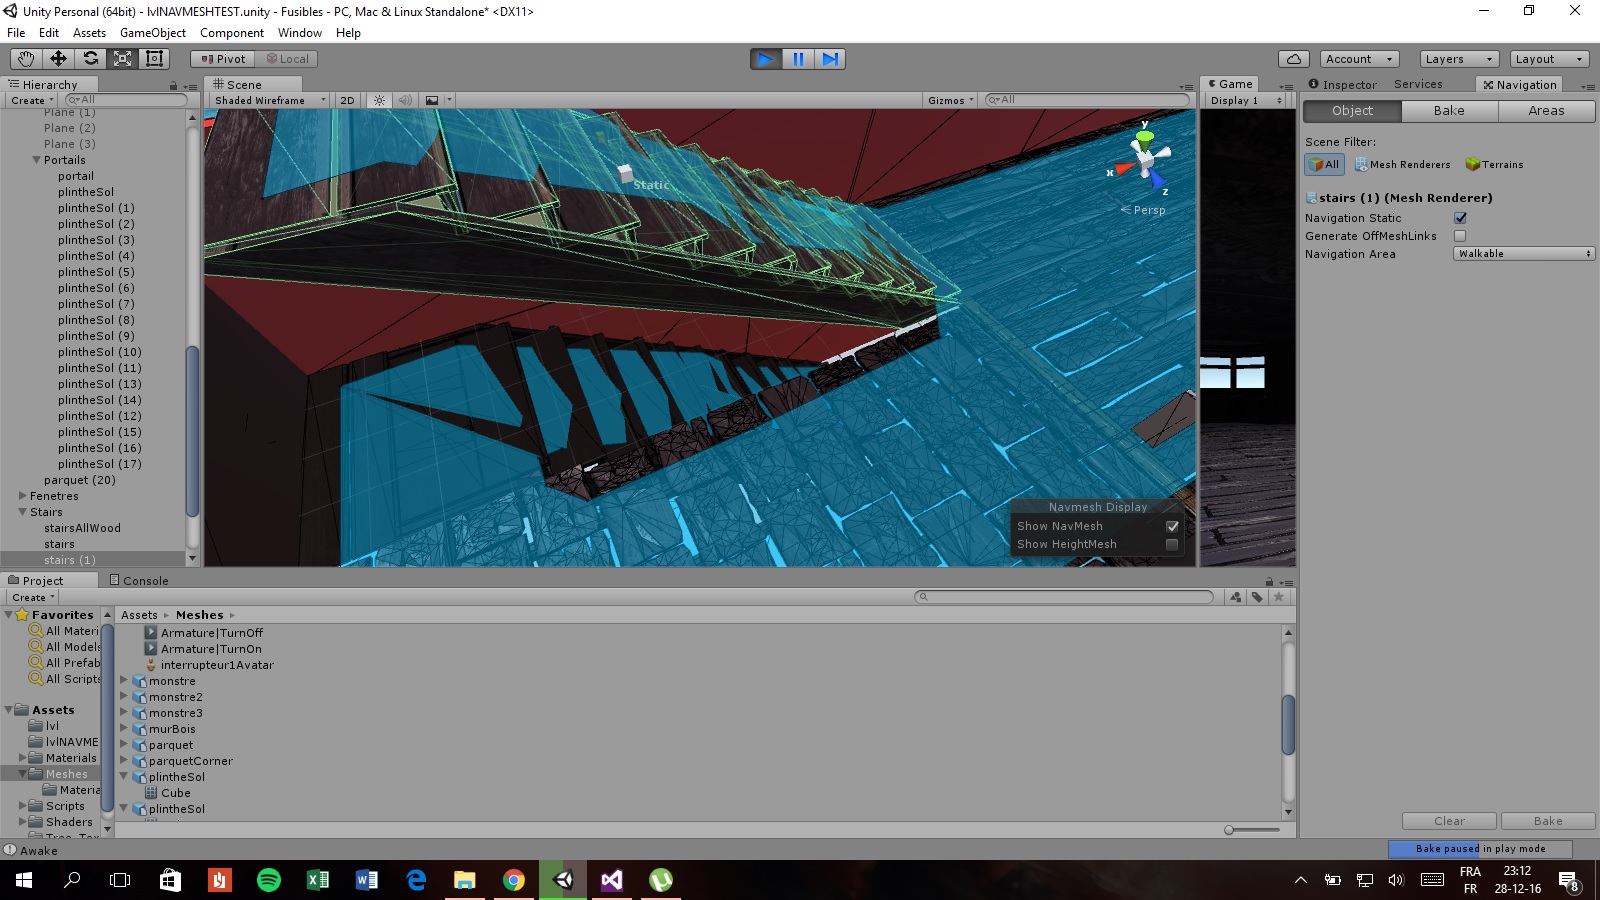
Task: Select the Mesh Renderers scene filter
Action: coord(1402,164)
